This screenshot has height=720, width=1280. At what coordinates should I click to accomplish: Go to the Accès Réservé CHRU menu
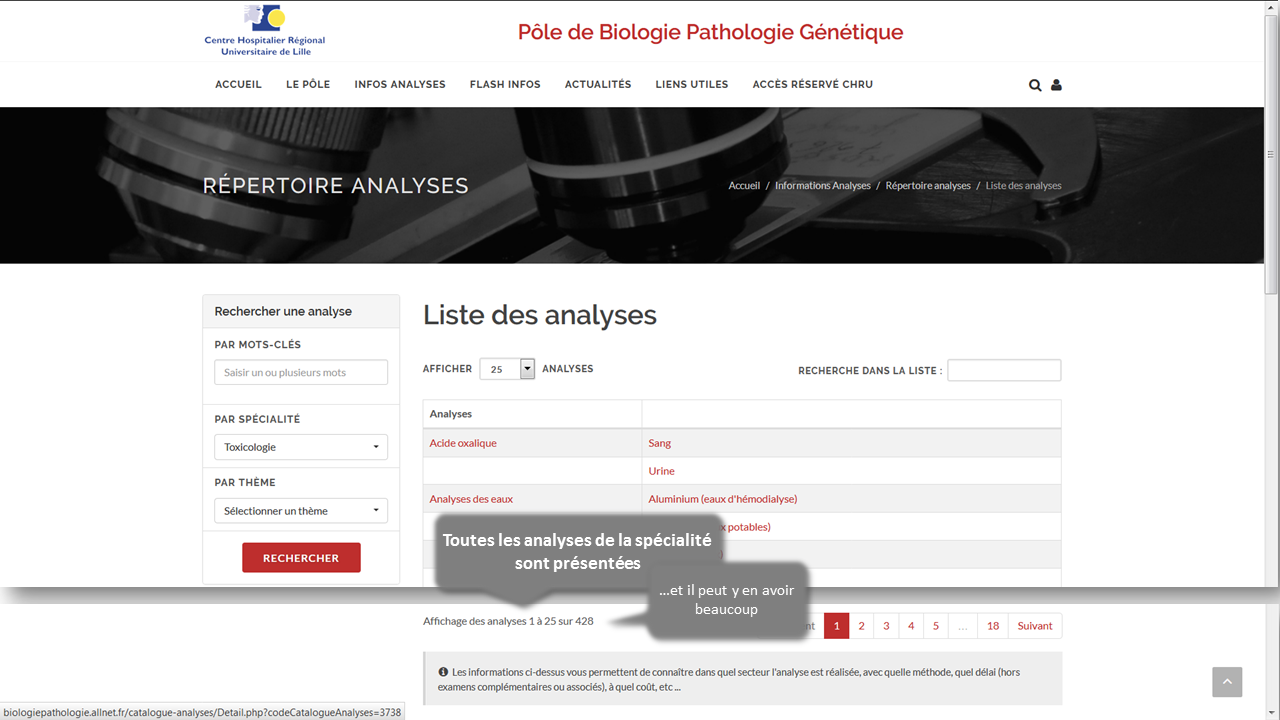[x=812, y=85]
